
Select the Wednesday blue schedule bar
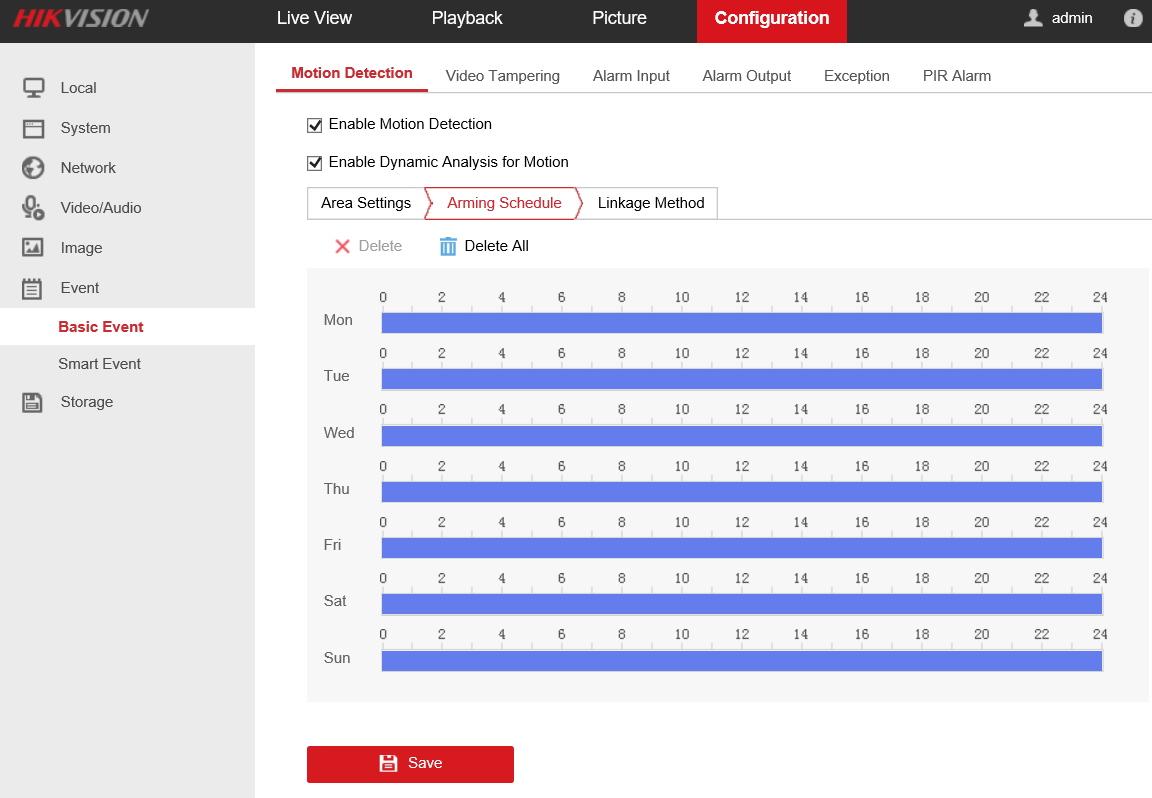(741, 436)
